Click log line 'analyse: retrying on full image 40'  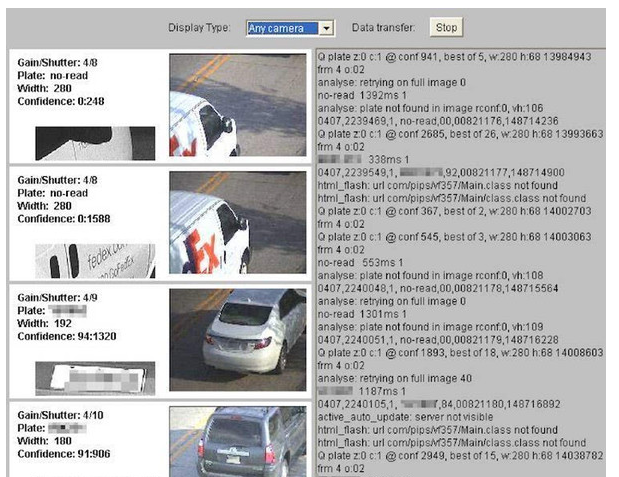394,378
